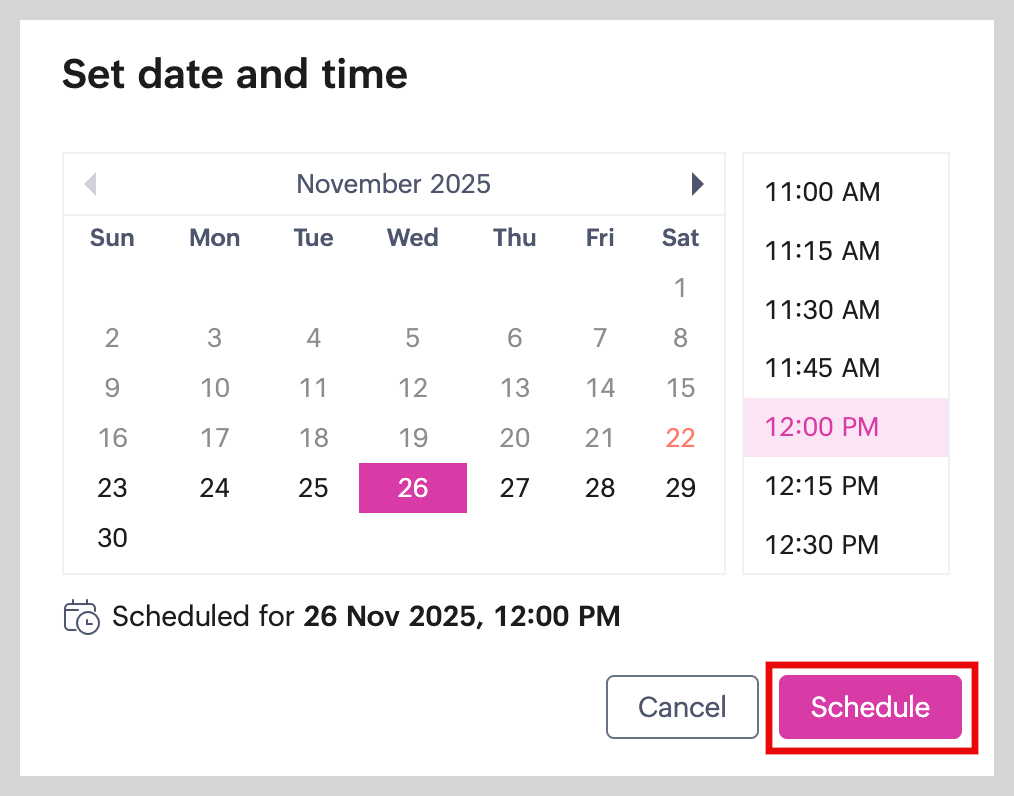
Task: Choose the 11:00 AM time slot
Action: 822,192
